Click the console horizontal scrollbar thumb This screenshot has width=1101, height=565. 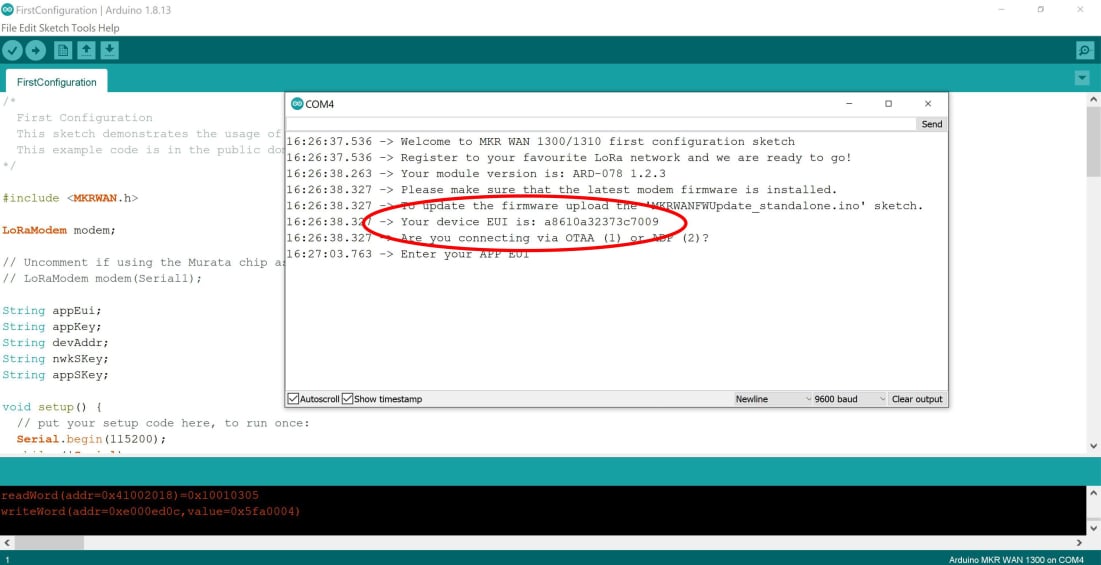click(49, 543)
